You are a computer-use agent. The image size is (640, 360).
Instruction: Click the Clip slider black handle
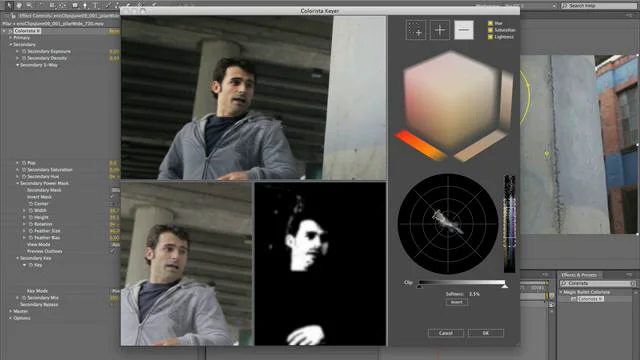420,287
